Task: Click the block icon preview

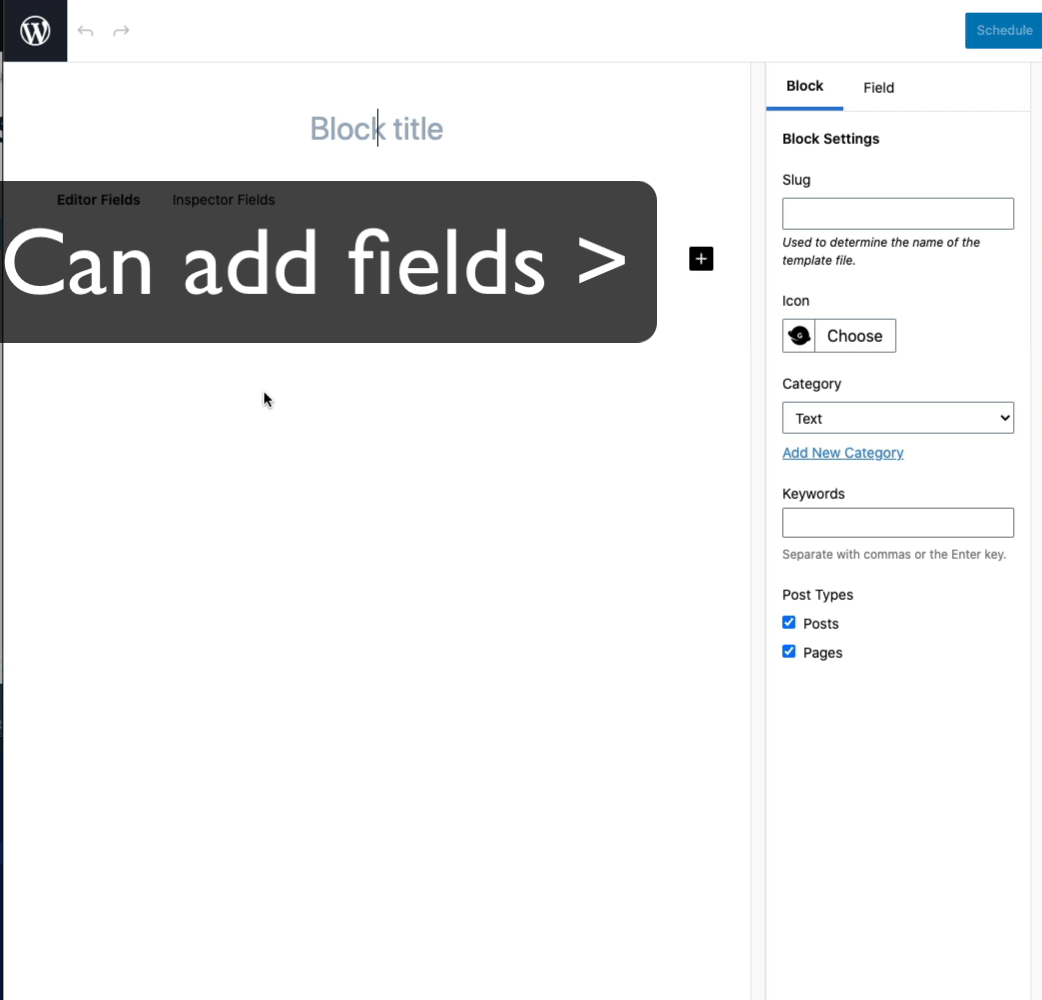Action: pyautogui.click(x=799, y=336)
